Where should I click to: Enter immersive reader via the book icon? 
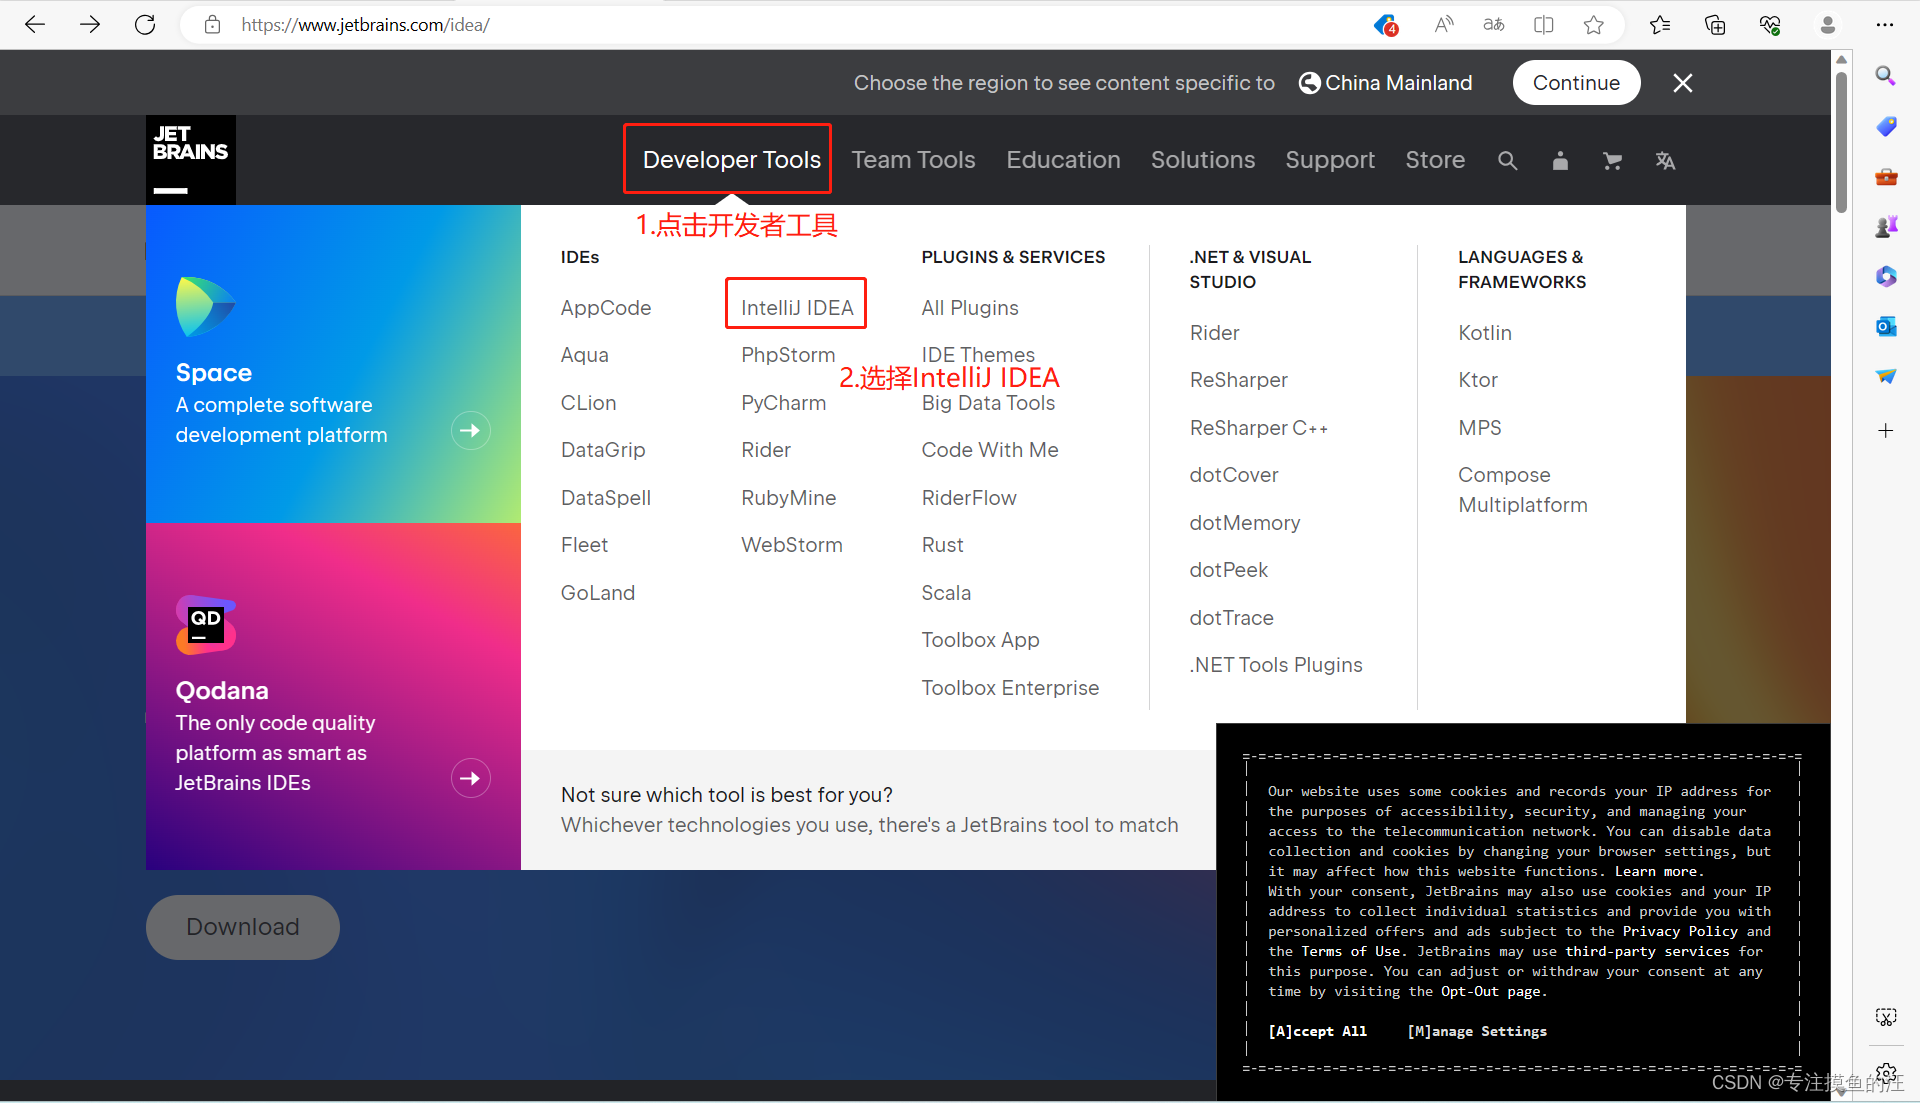click(x=1543, y=25)
